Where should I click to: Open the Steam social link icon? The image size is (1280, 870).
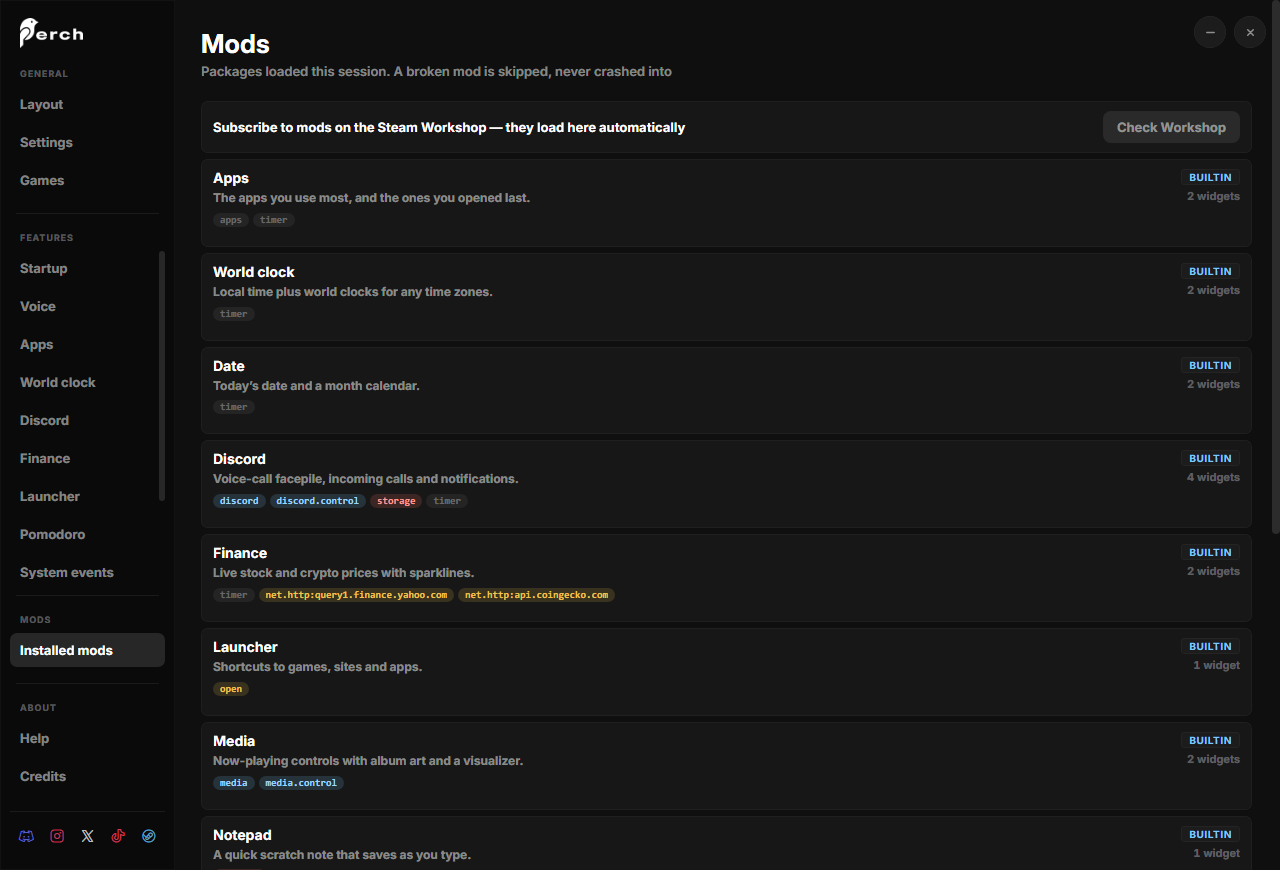point(149,836)
